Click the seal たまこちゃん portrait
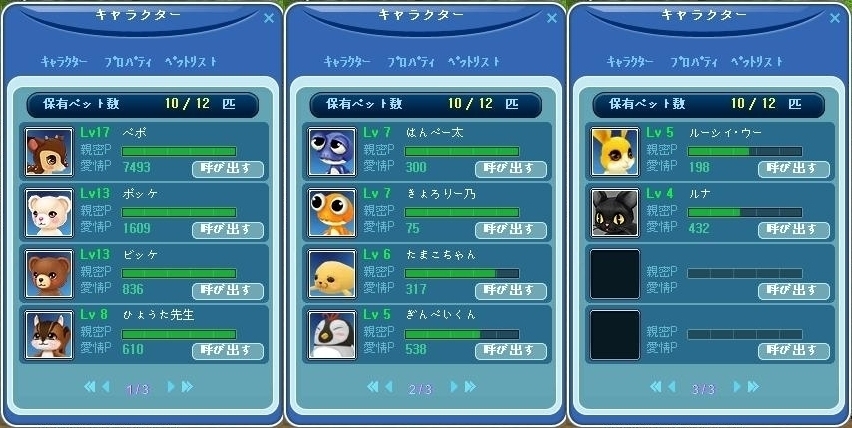 [x=332, y=274]
